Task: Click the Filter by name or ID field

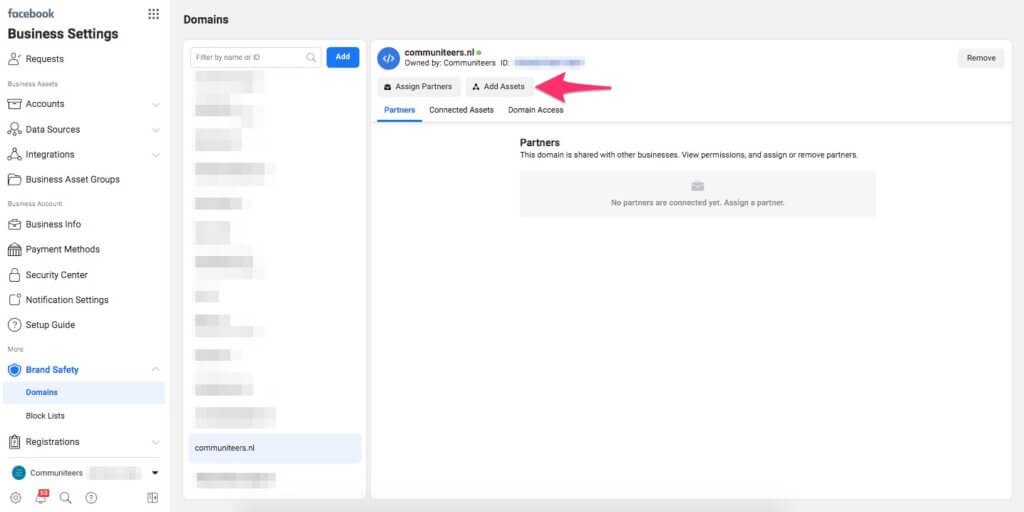Action: (249, 58)
